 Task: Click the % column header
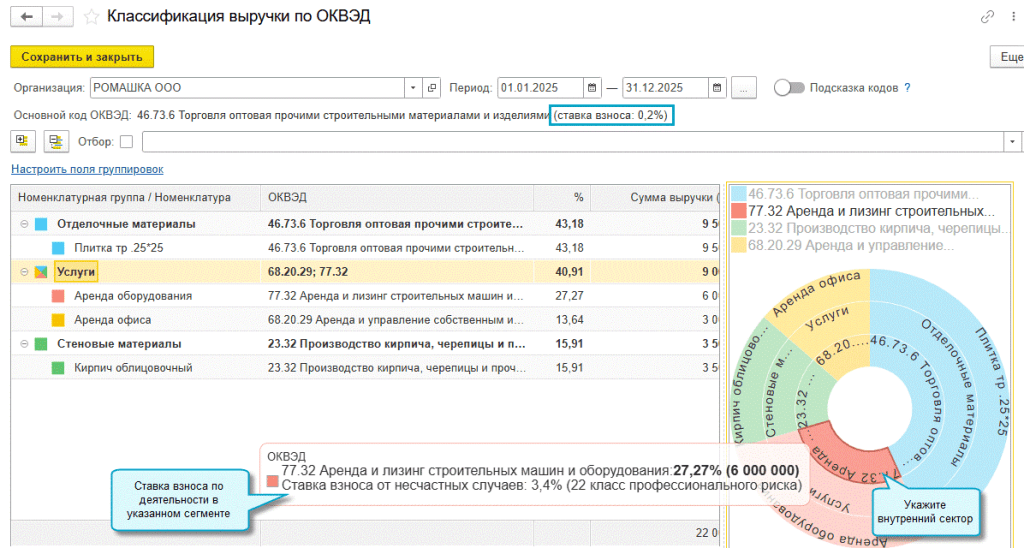[x=562, y=197]
